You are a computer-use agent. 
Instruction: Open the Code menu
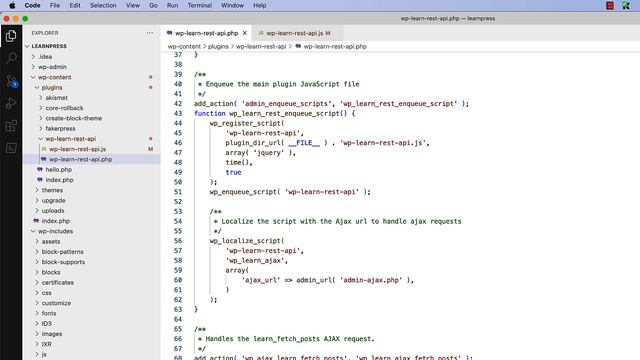[32, 5]
